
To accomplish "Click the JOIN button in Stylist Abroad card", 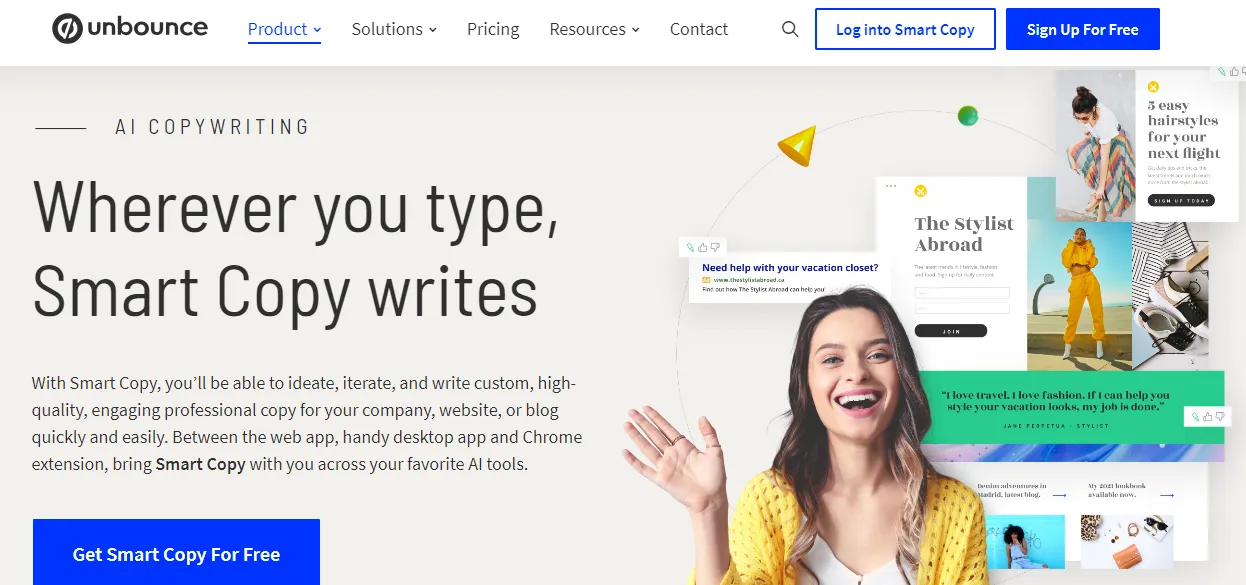I will [x=950, y=331].
